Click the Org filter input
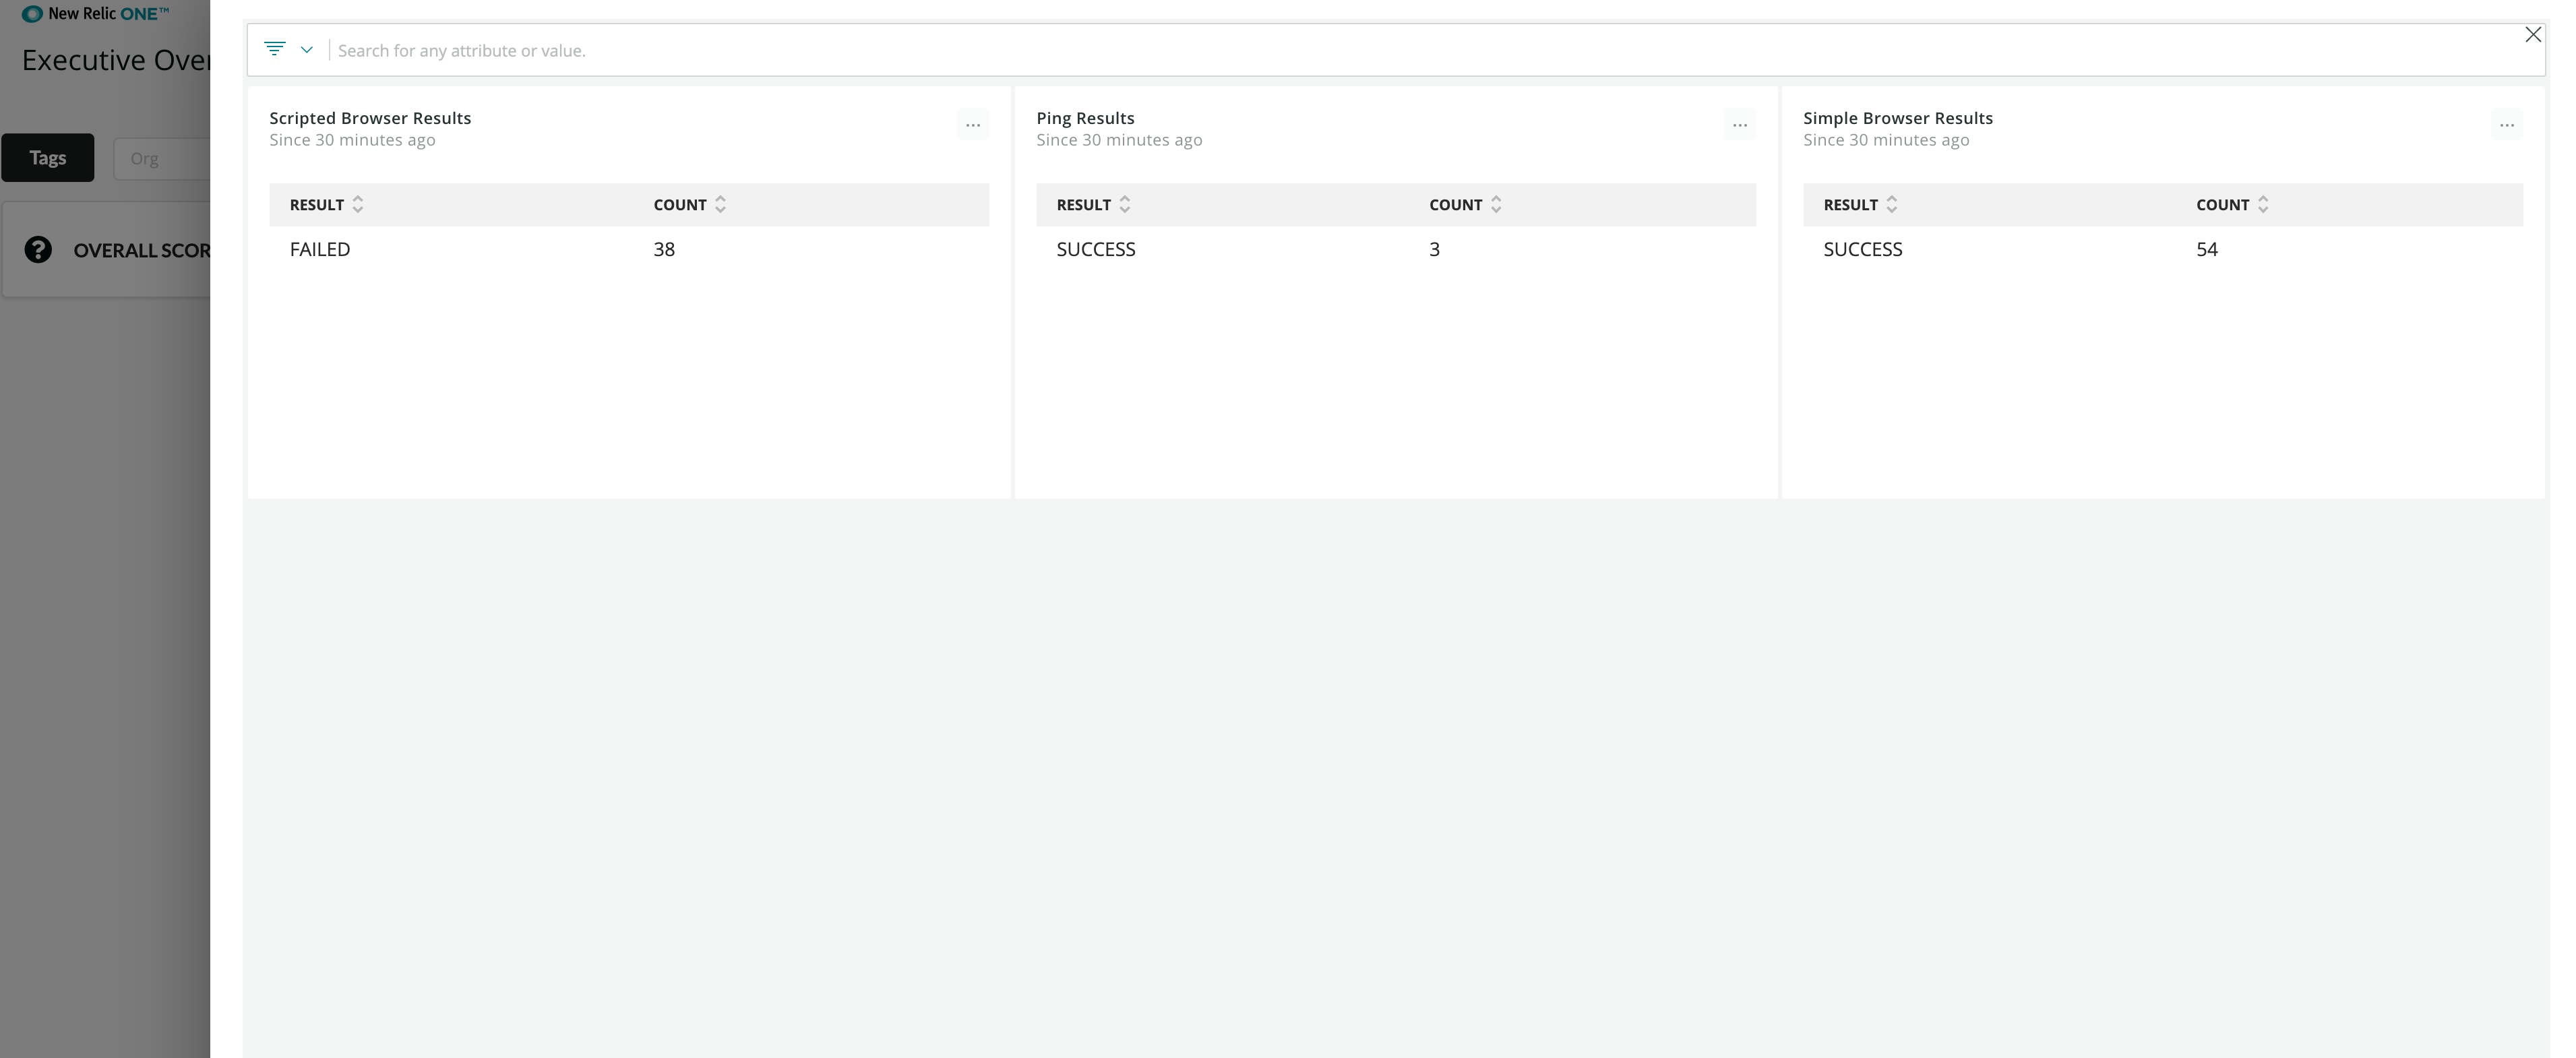This screenshot has height=1058, width=2576. tap(163, 159)
